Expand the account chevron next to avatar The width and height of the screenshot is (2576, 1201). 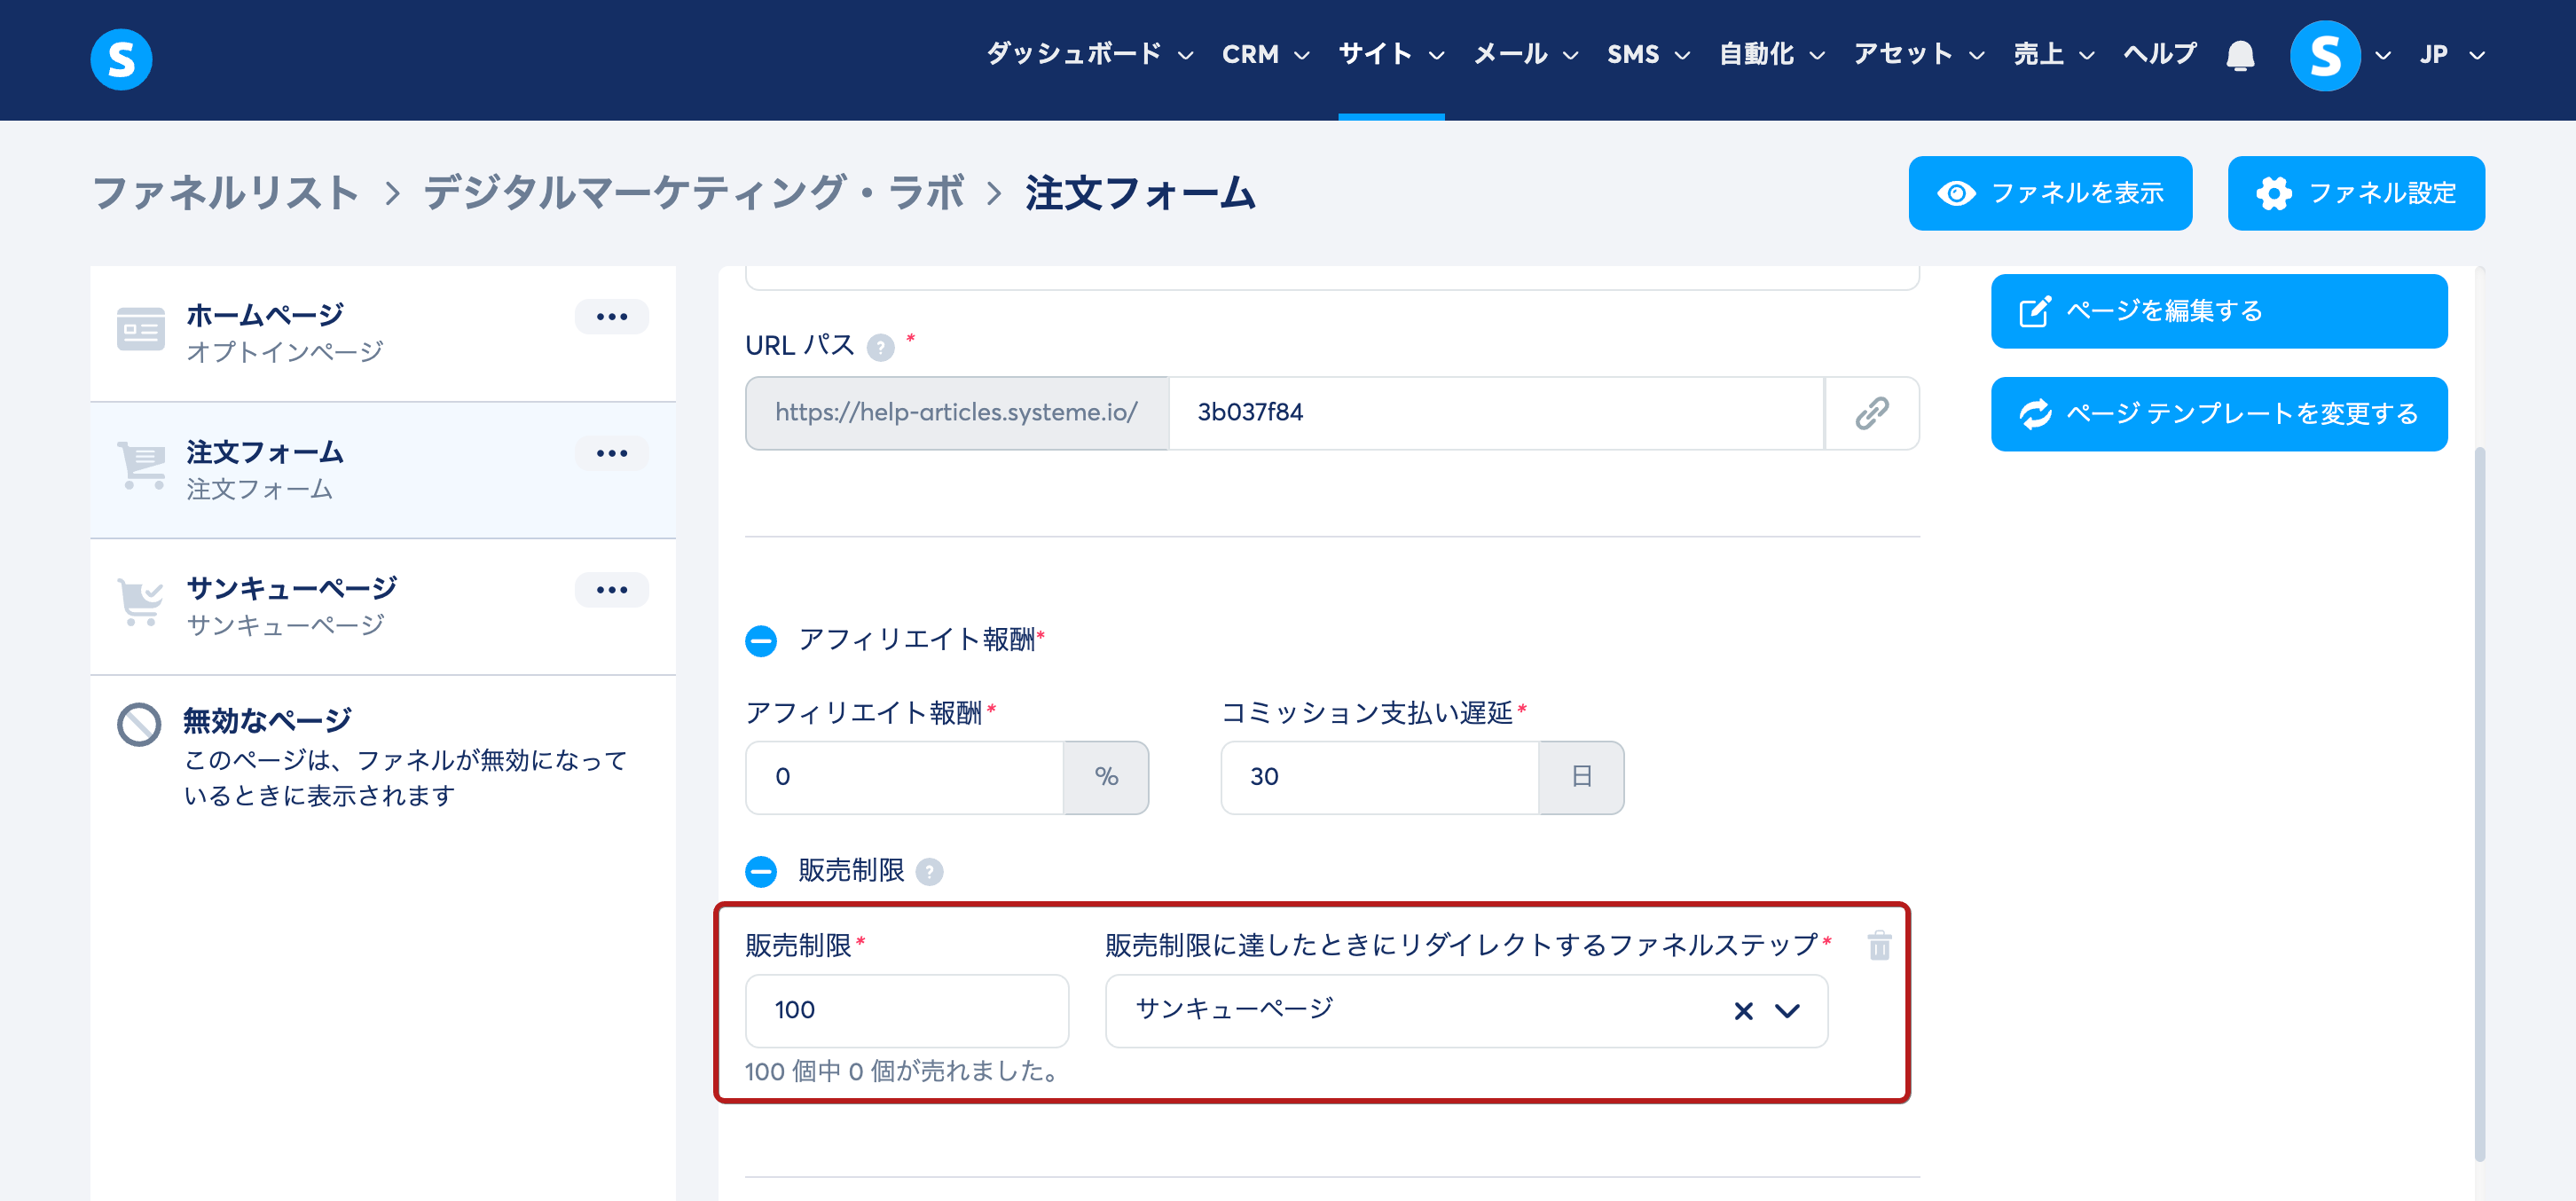click(2383, 56)
